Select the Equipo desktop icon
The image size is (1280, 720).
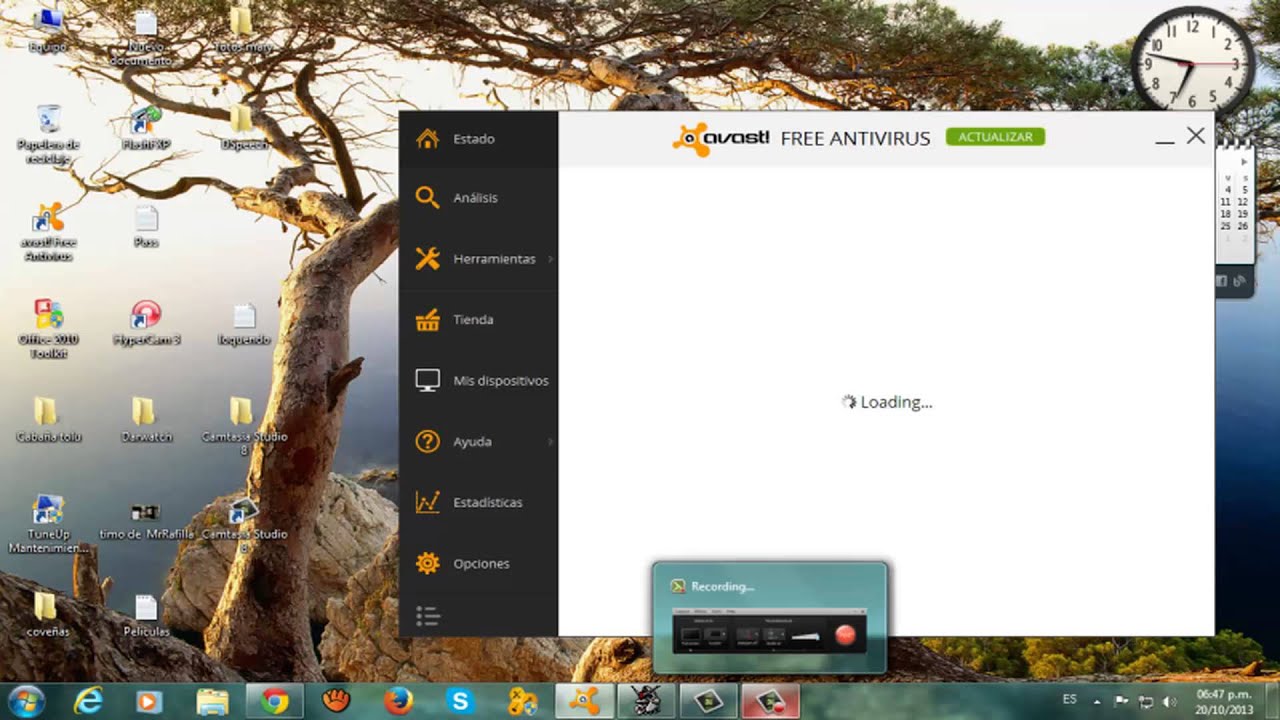pyautogui.click(x=47, y=31)
